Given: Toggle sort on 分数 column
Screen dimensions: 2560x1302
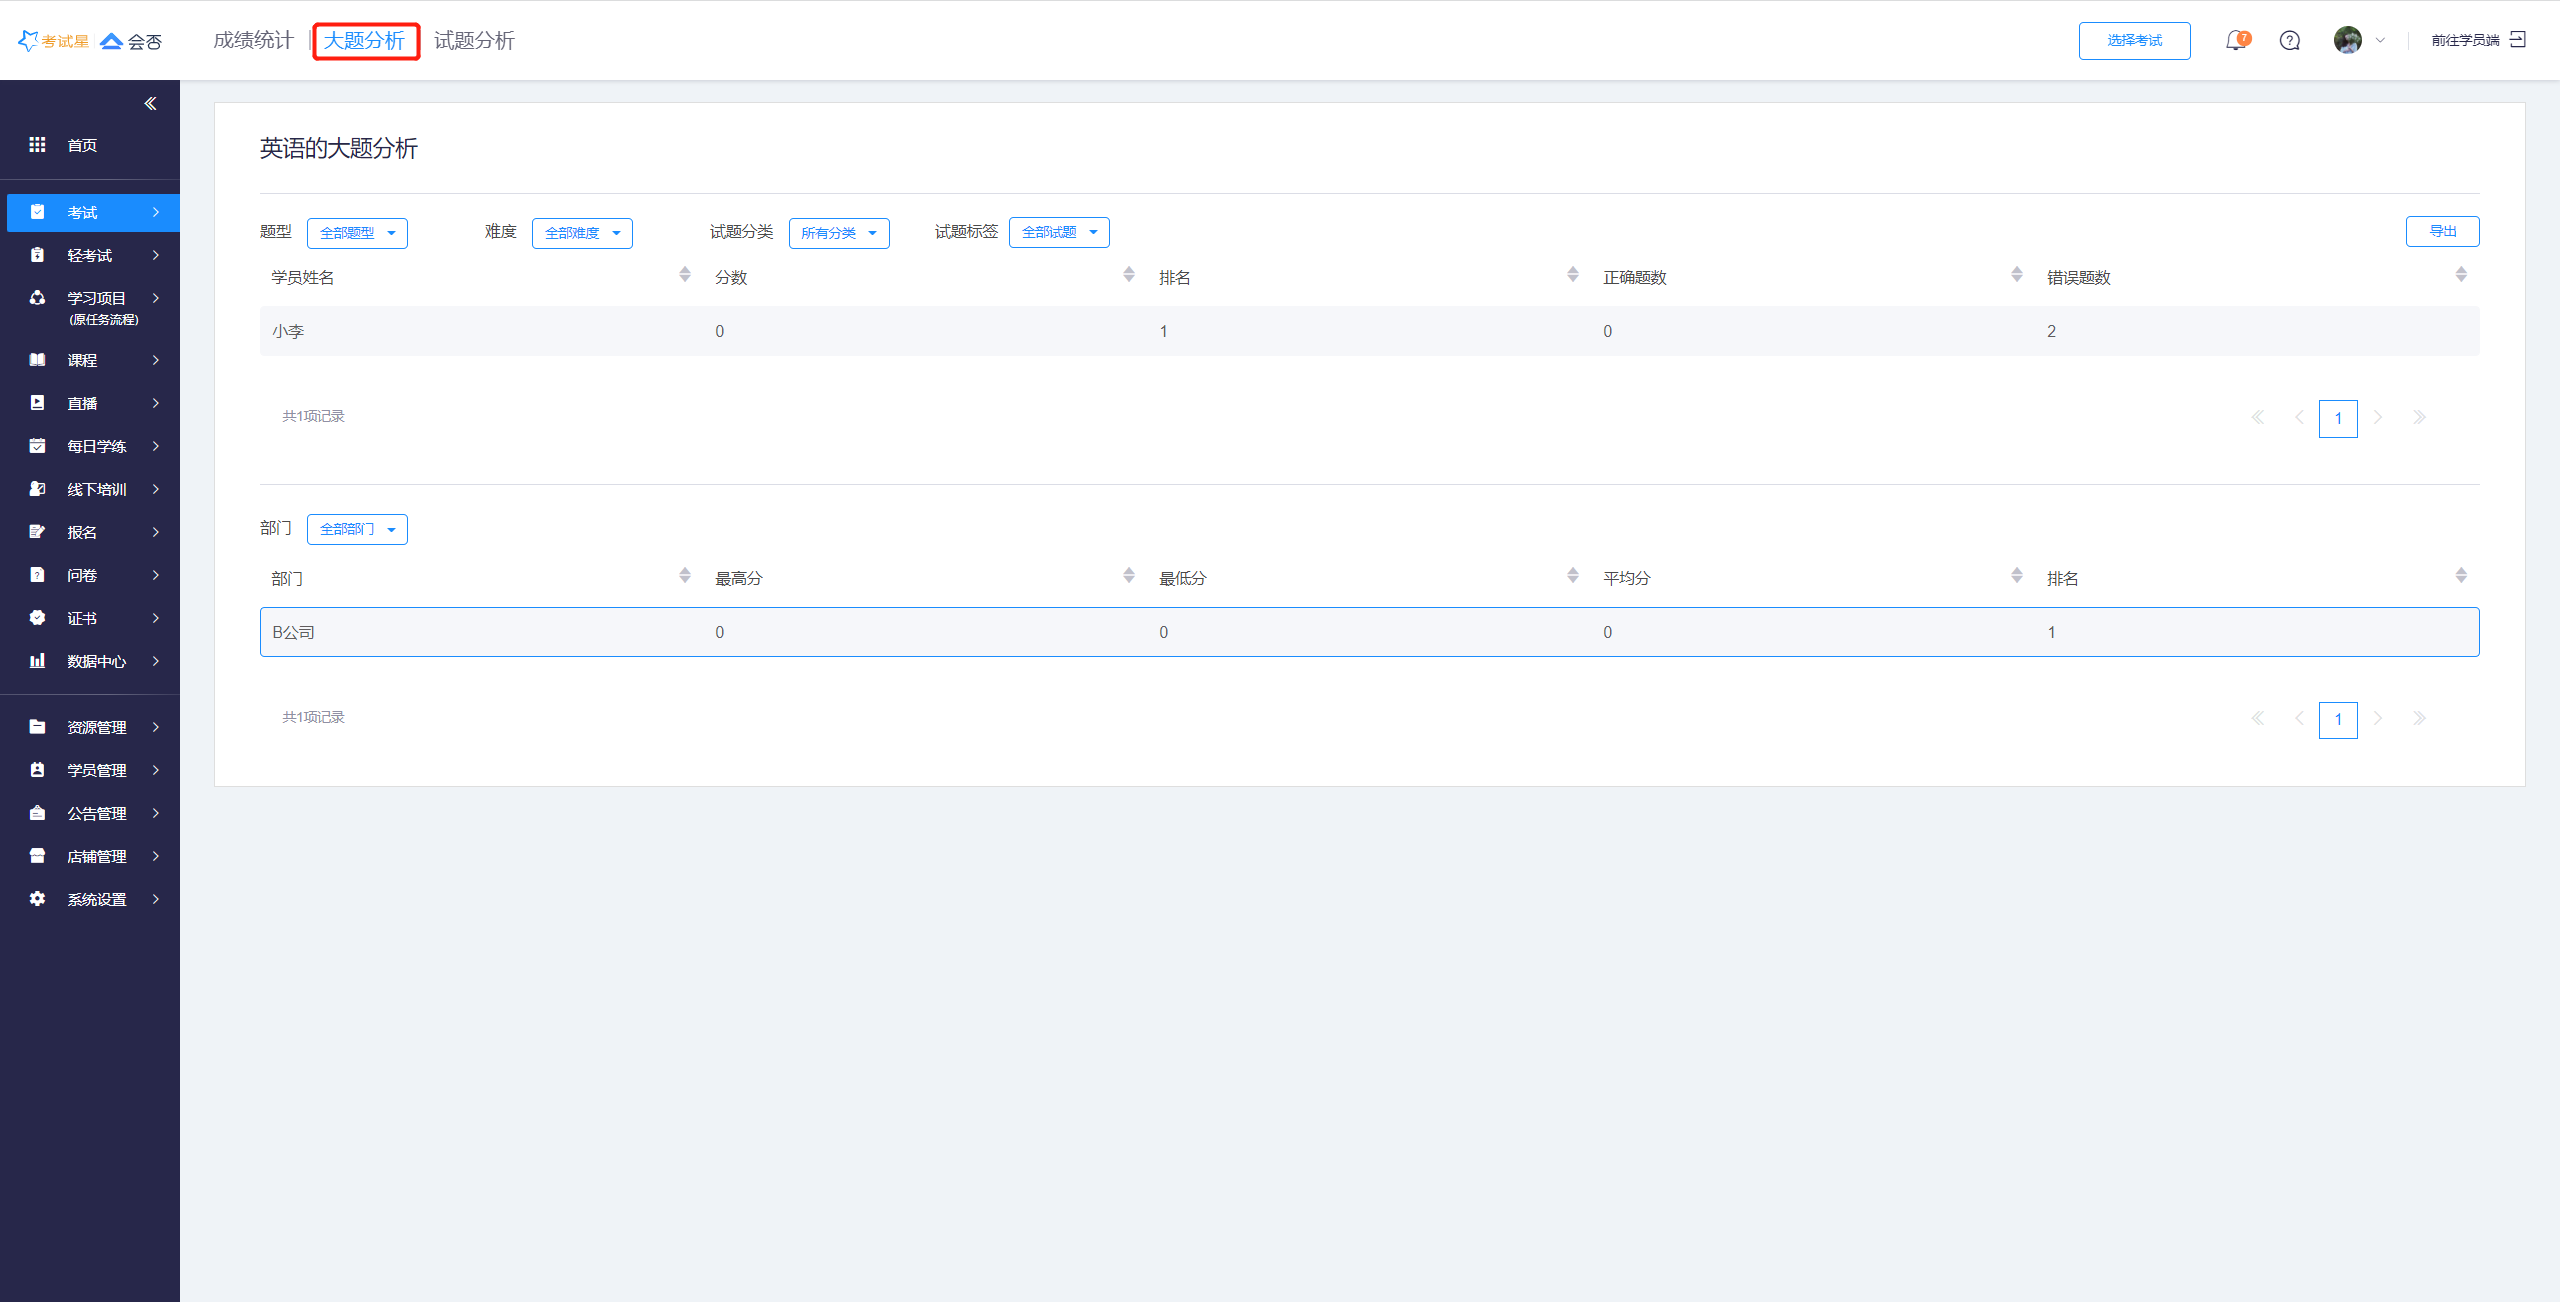Looking at the screenshot, I should 1128,275.
